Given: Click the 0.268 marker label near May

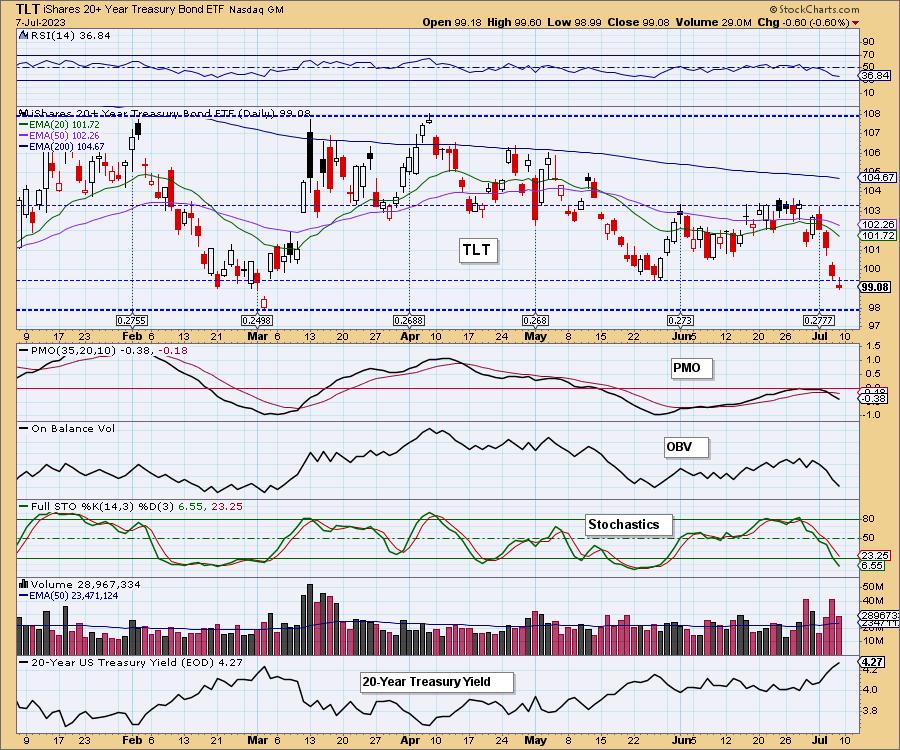Looking at the screenshot, I should coord(535,320).
